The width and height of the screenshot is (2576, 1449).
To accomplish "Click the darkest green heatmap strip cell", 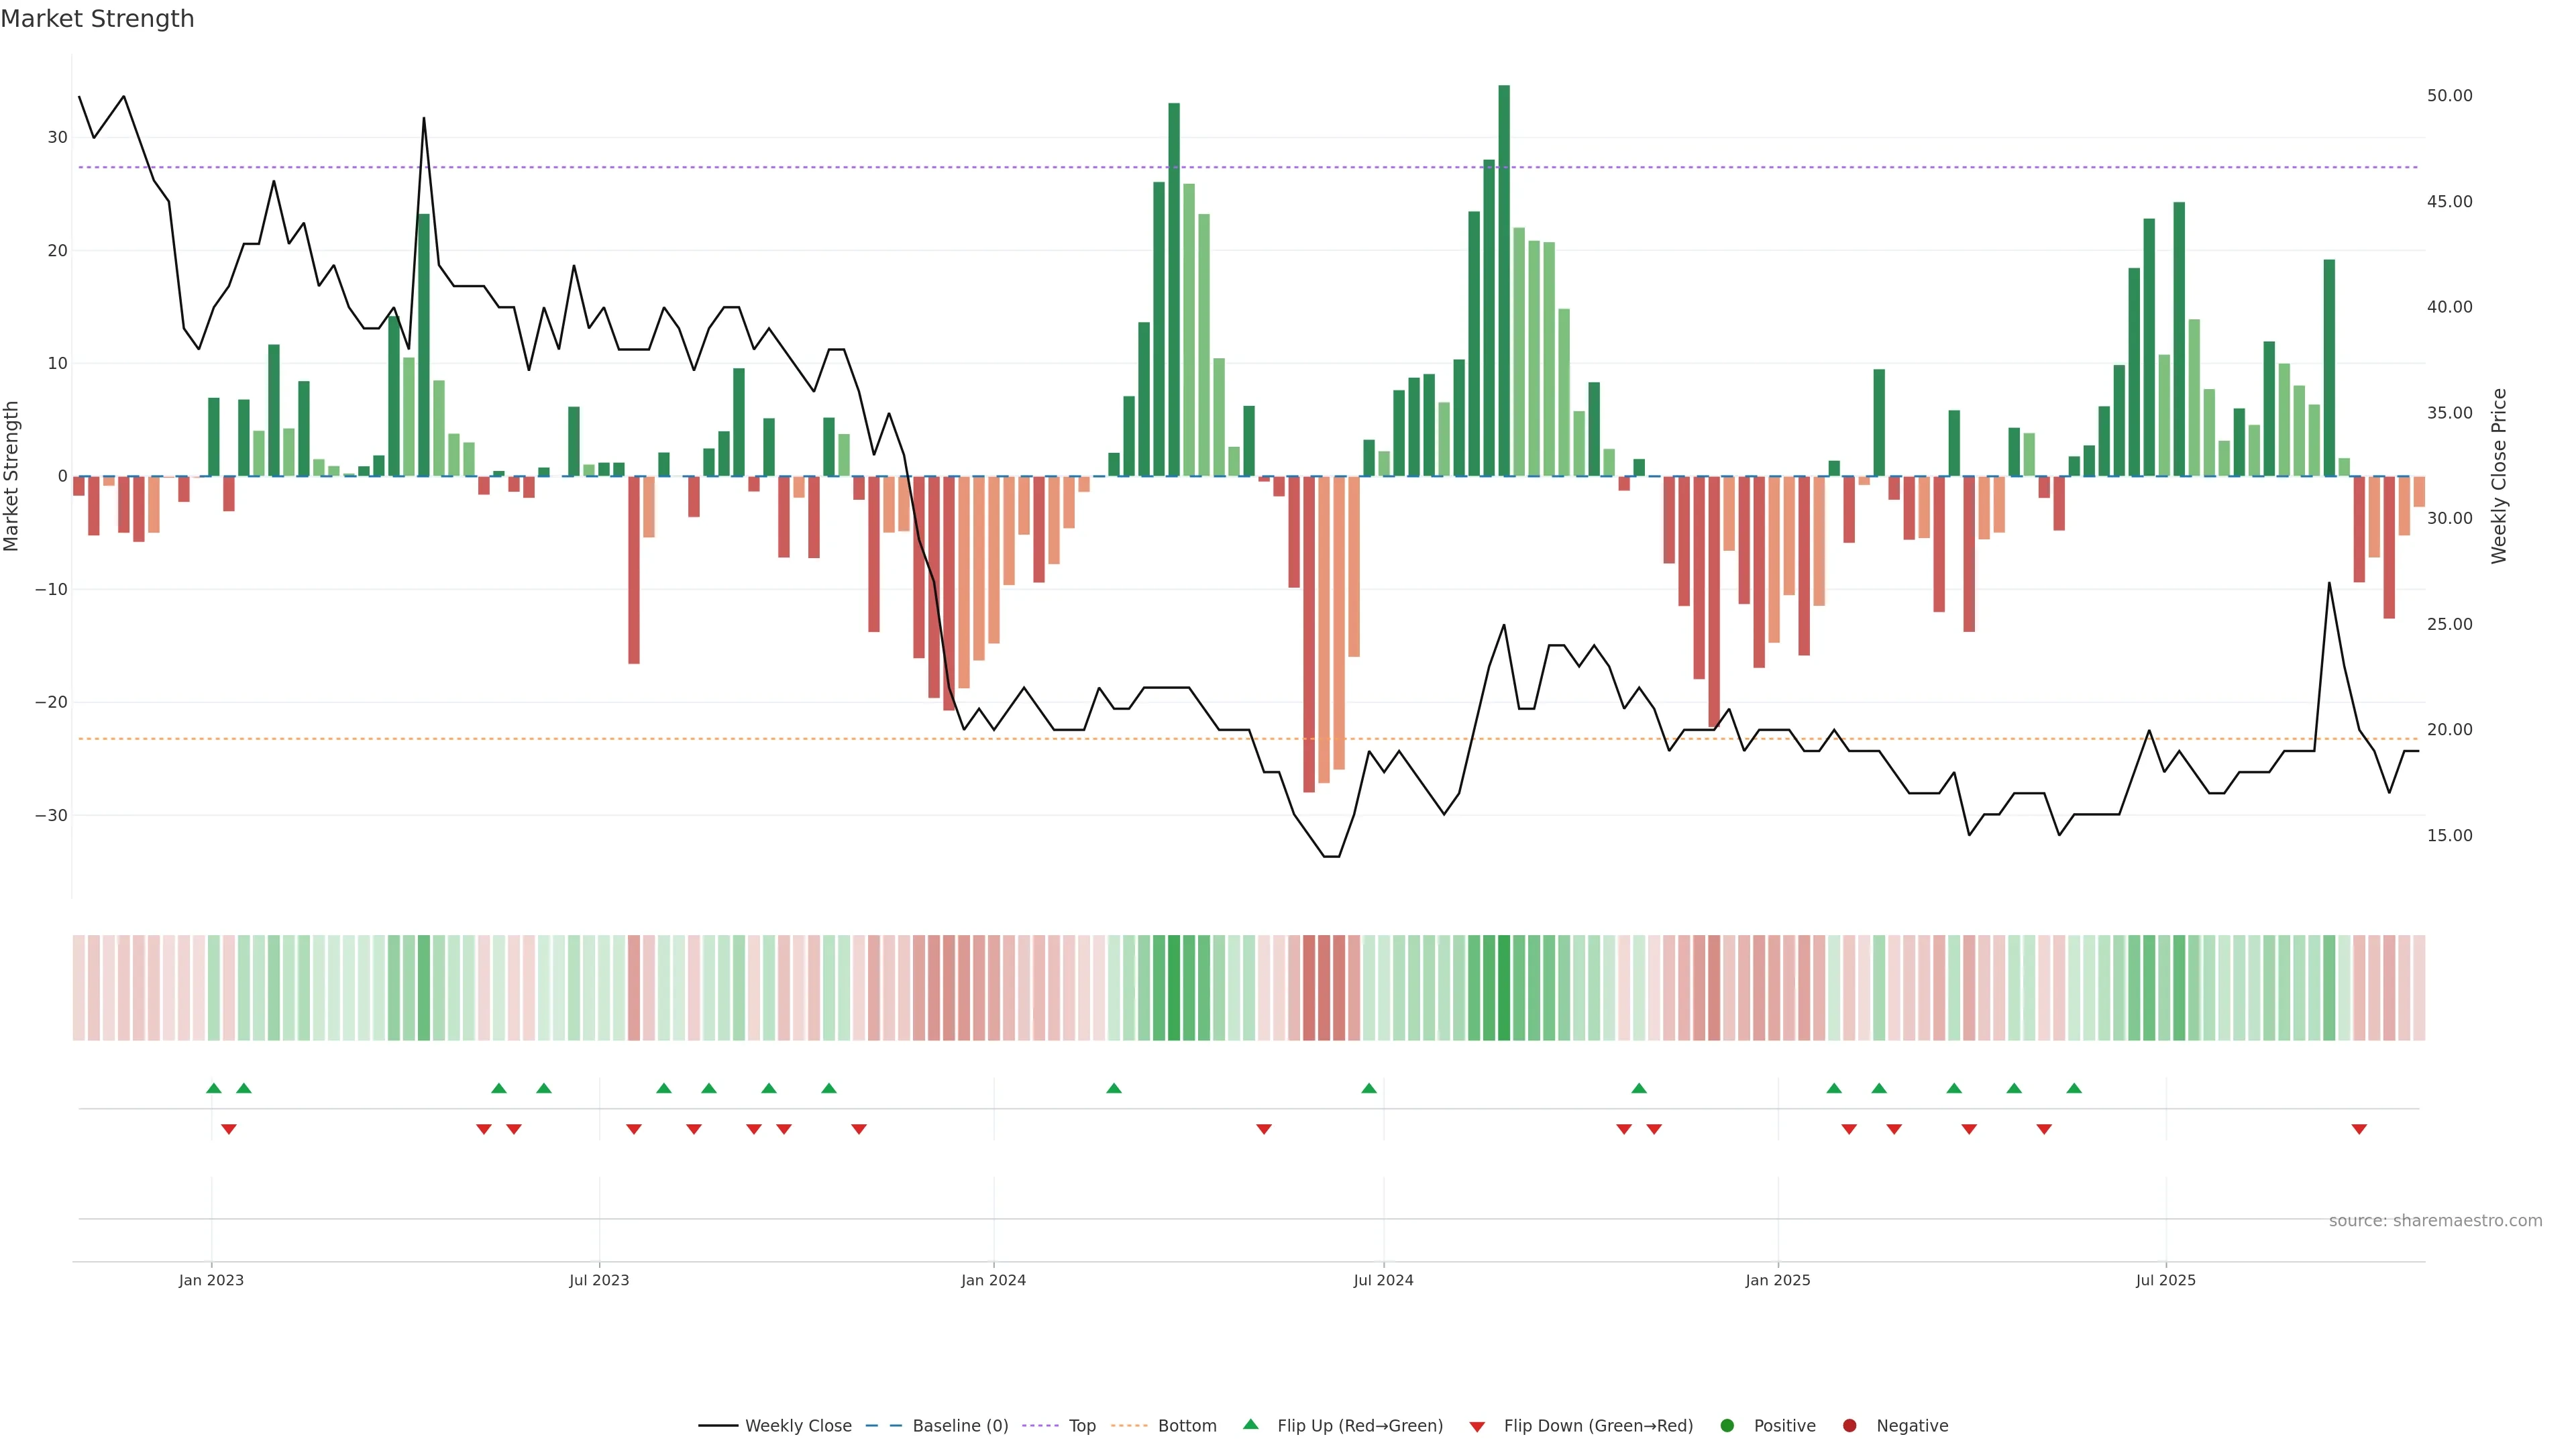I will pos(1504,988).
